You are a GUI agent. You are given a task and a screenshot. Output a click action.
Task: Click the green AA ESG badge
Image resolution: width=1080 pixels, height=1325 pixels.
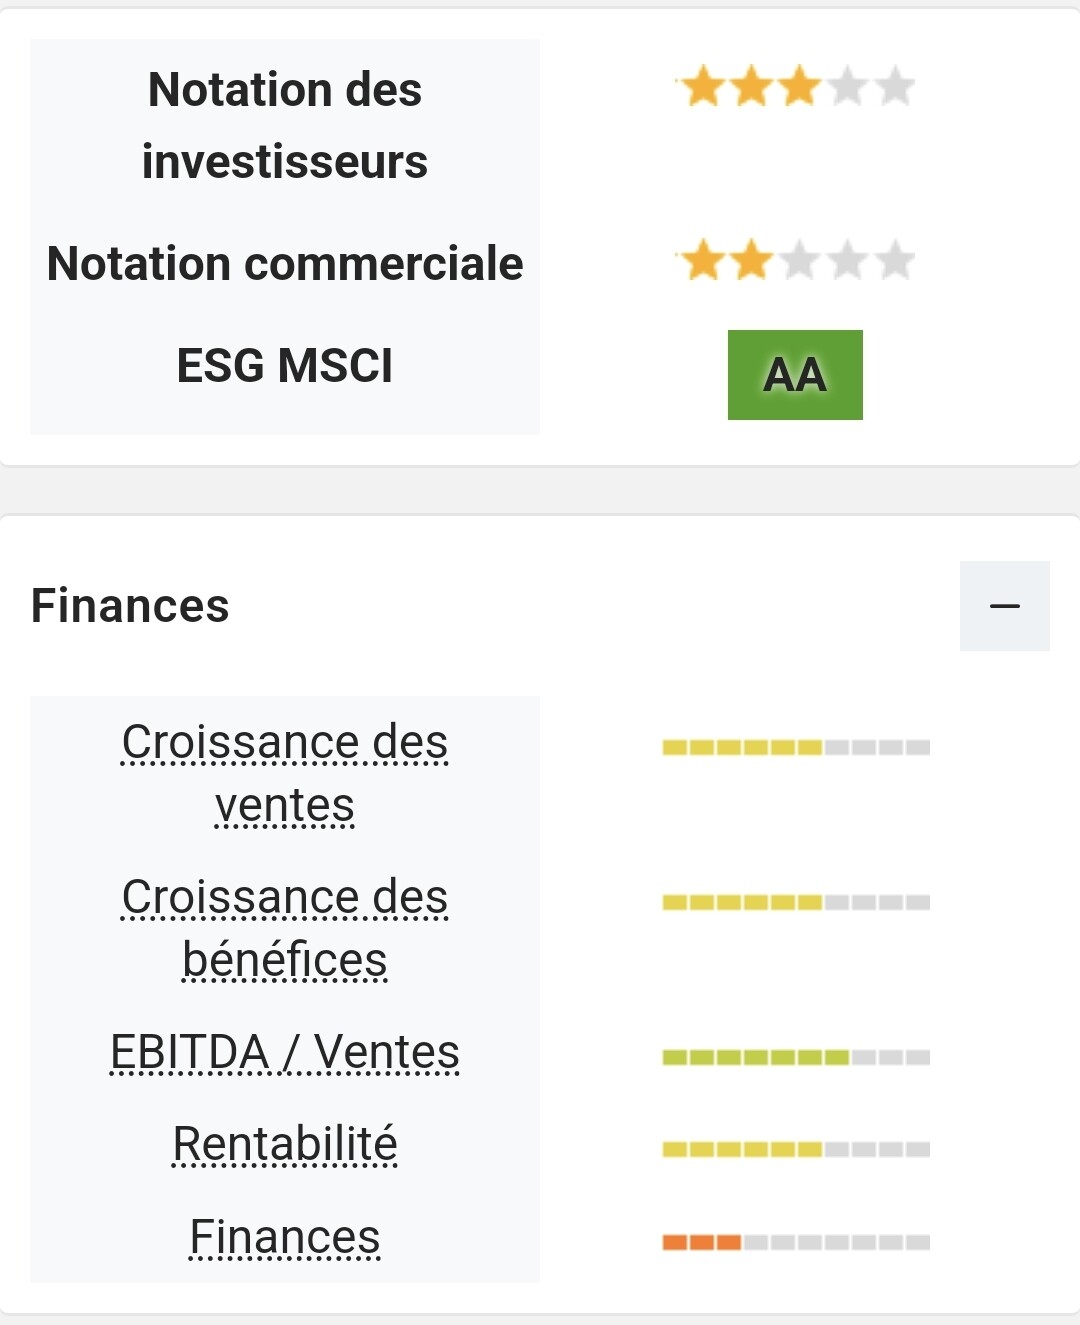pyautogui.click(x=795, y=375)
